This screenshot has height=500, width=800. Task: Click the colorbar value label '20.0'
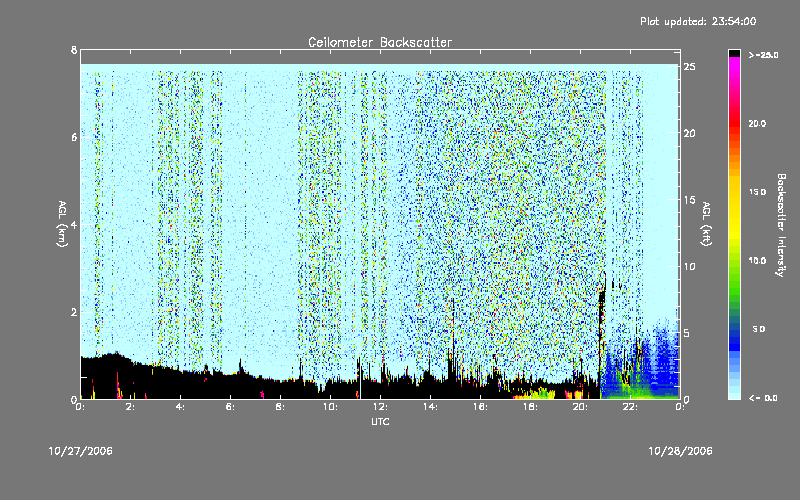tap(757, 124)
